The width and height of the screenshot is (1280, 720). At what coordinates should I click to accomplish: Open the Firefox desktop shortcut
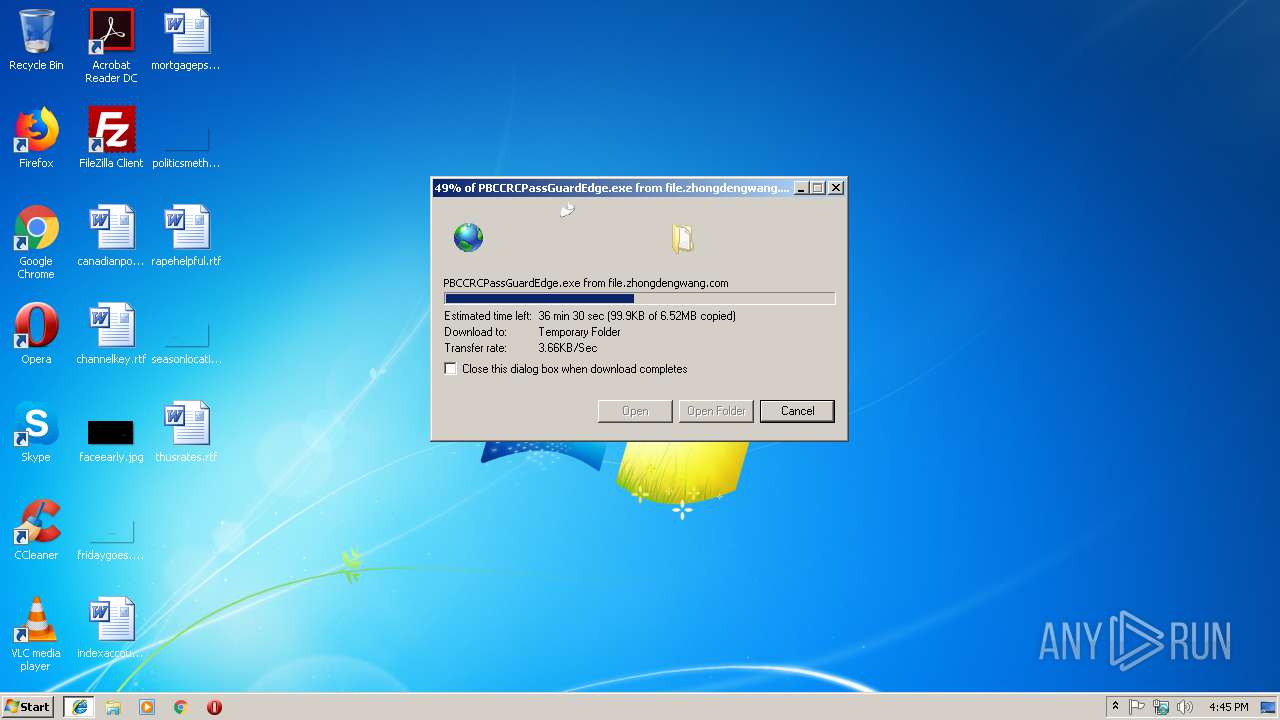(36, 138)
